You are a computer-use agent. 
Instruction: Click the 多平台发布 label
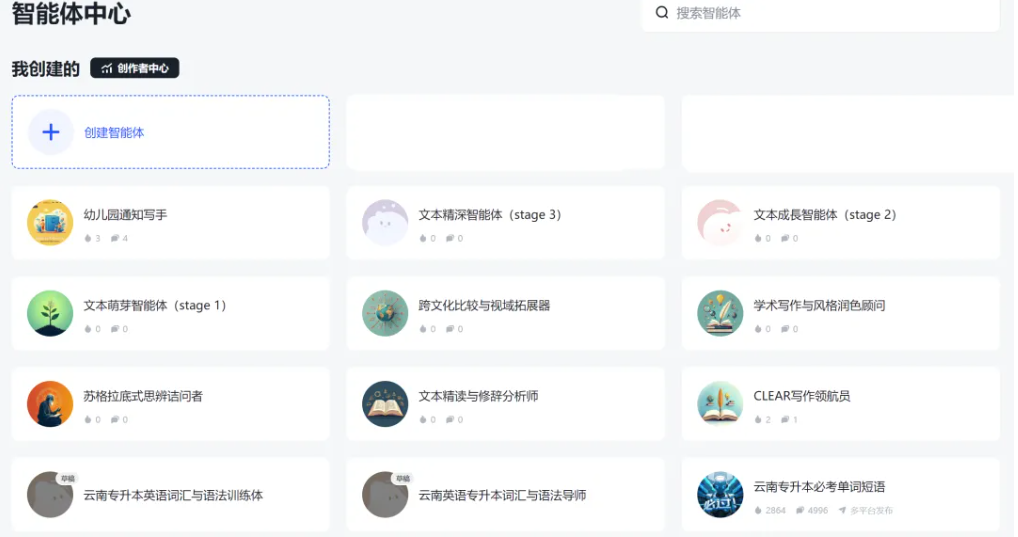point(870,511)
